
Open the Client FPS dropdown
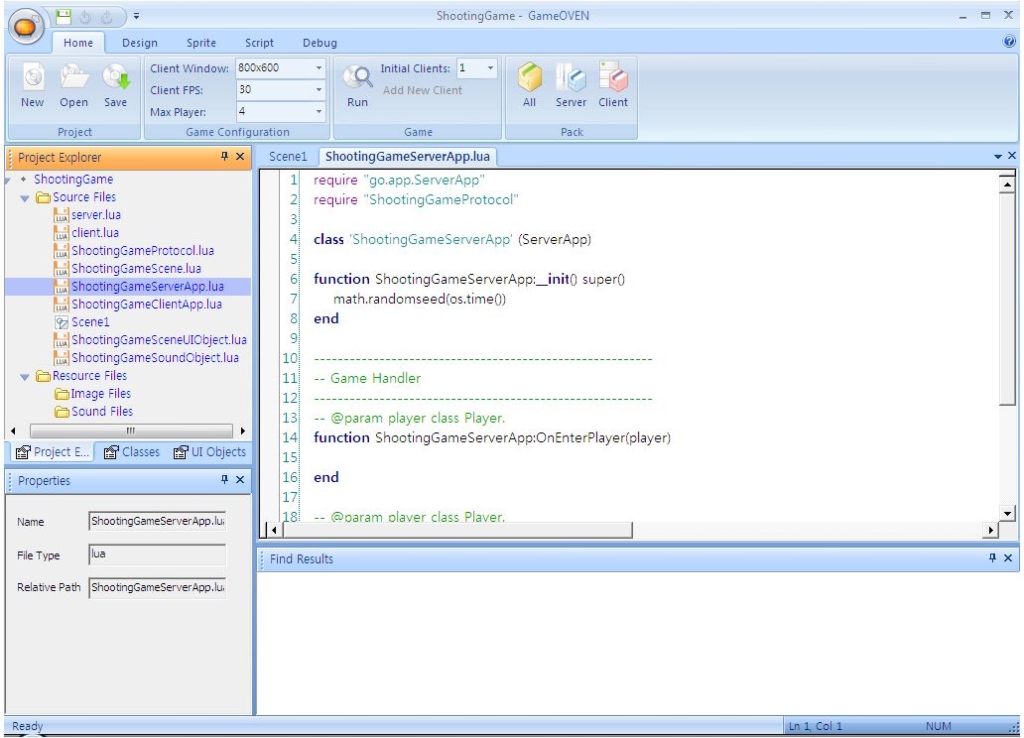(x=319, y=89)
